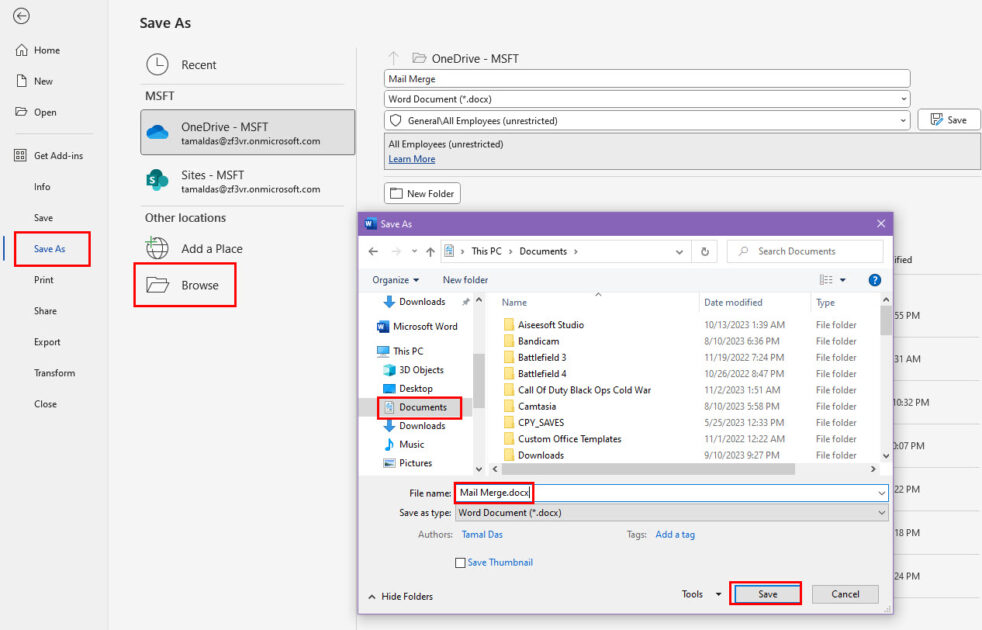Viewport: 982px width, 630px height.
Task: Sort files by Name column header
Action: pos(514,302)
